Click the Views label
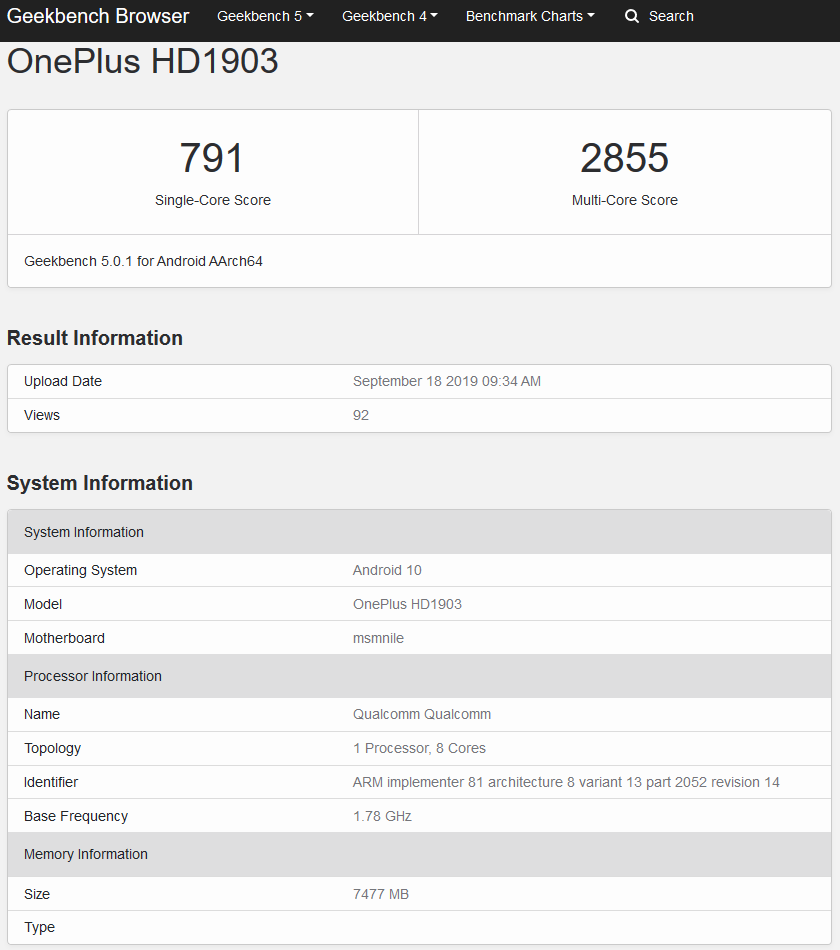The image size is (840, 950). click(x=42, y=415)
